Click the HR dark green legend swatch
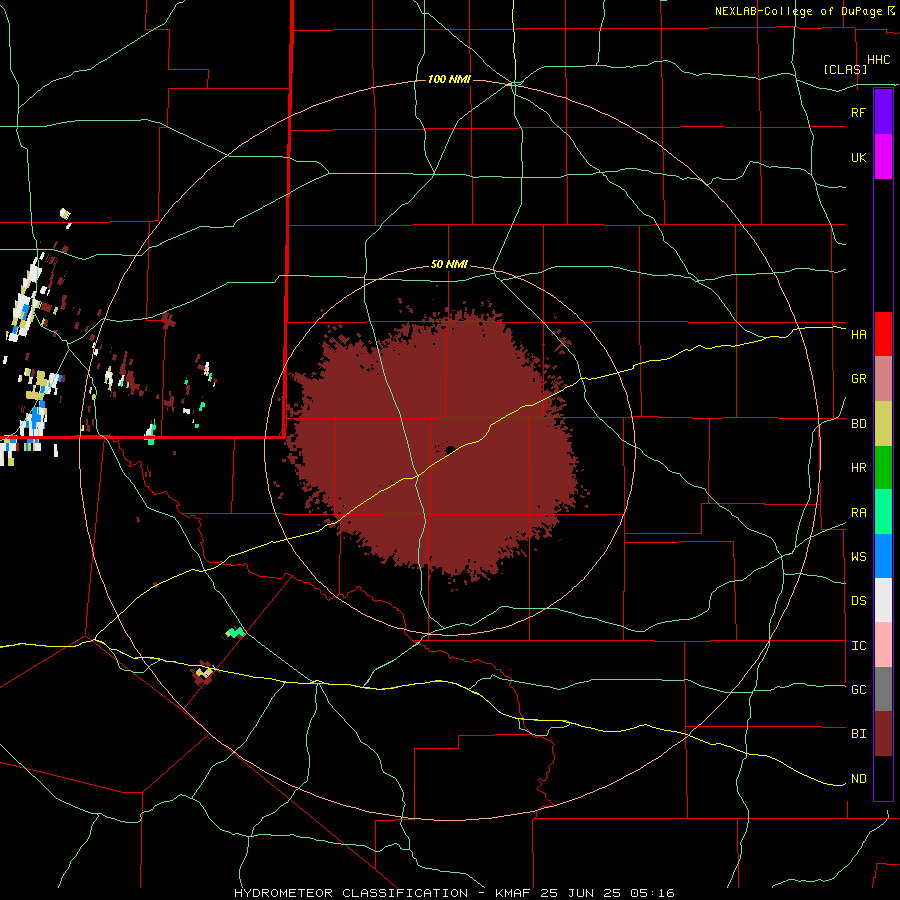Screen dimensions: 900x900 point(883,468)
